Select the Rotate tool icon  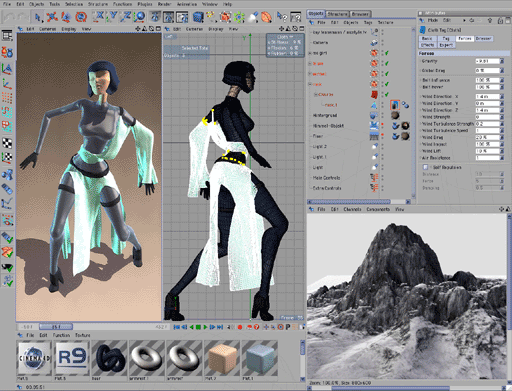[81, 17]
